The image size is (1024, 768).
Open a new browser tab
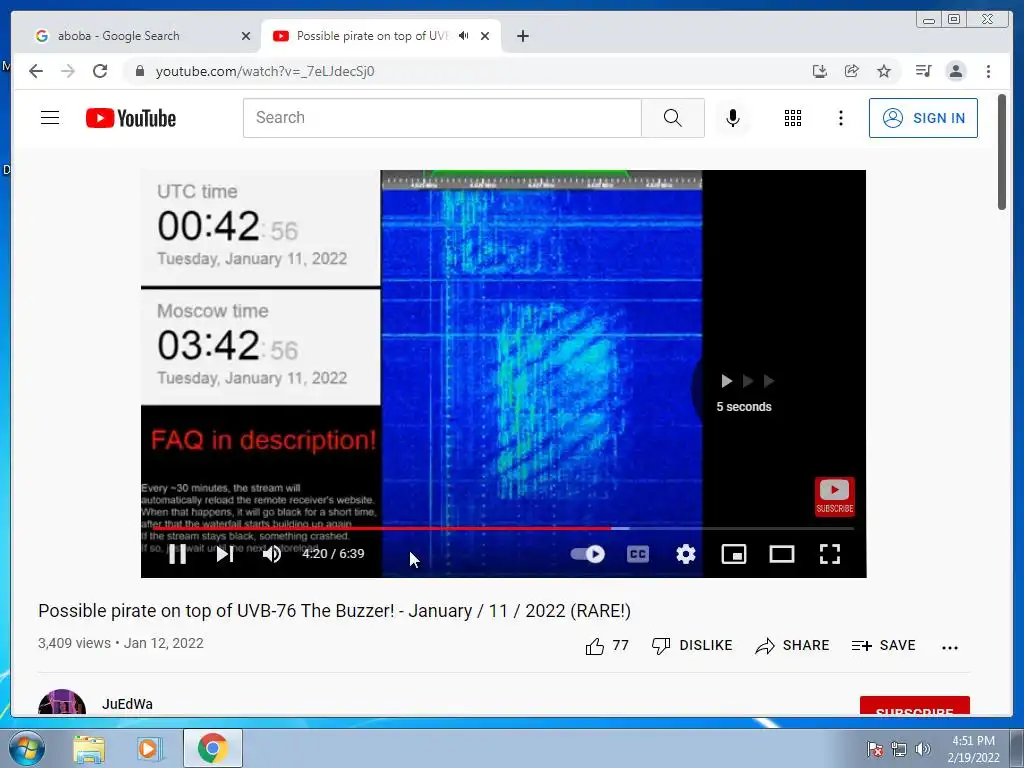coord(522,36)
